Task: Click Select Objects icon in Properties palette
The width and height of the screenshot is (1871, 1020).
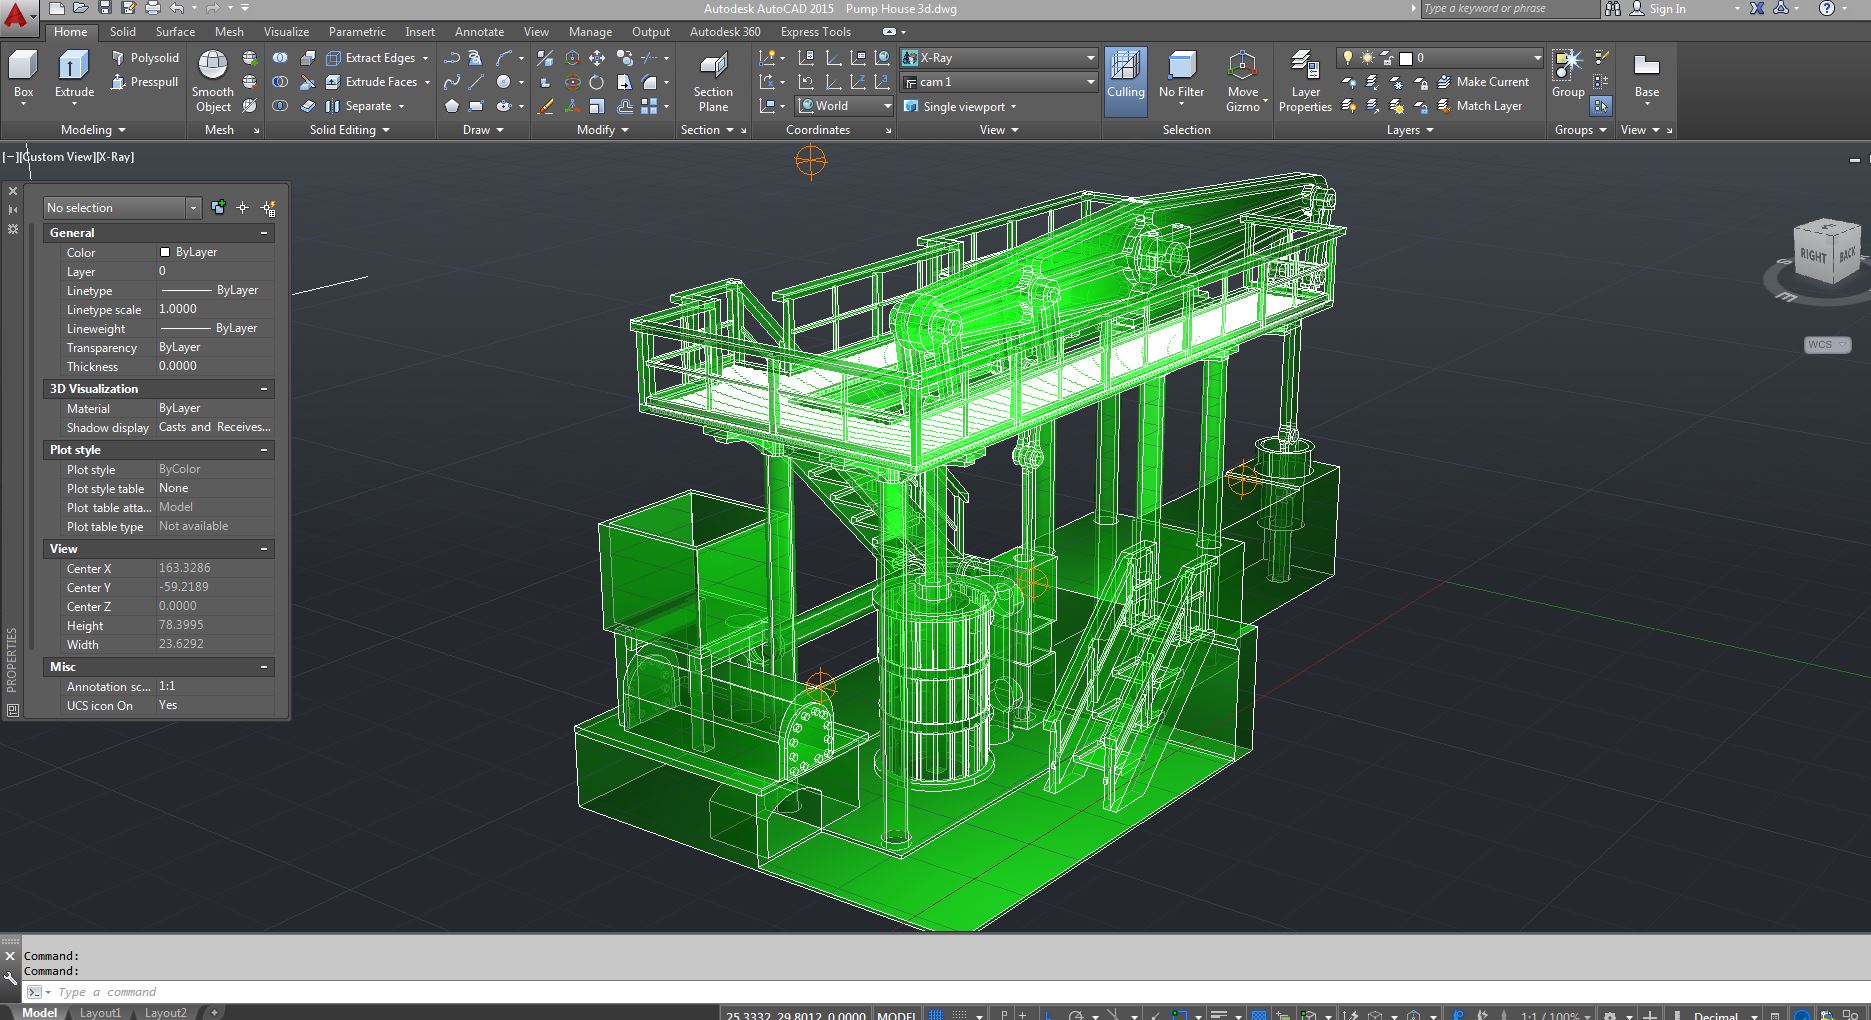Action: coord(242,208)
